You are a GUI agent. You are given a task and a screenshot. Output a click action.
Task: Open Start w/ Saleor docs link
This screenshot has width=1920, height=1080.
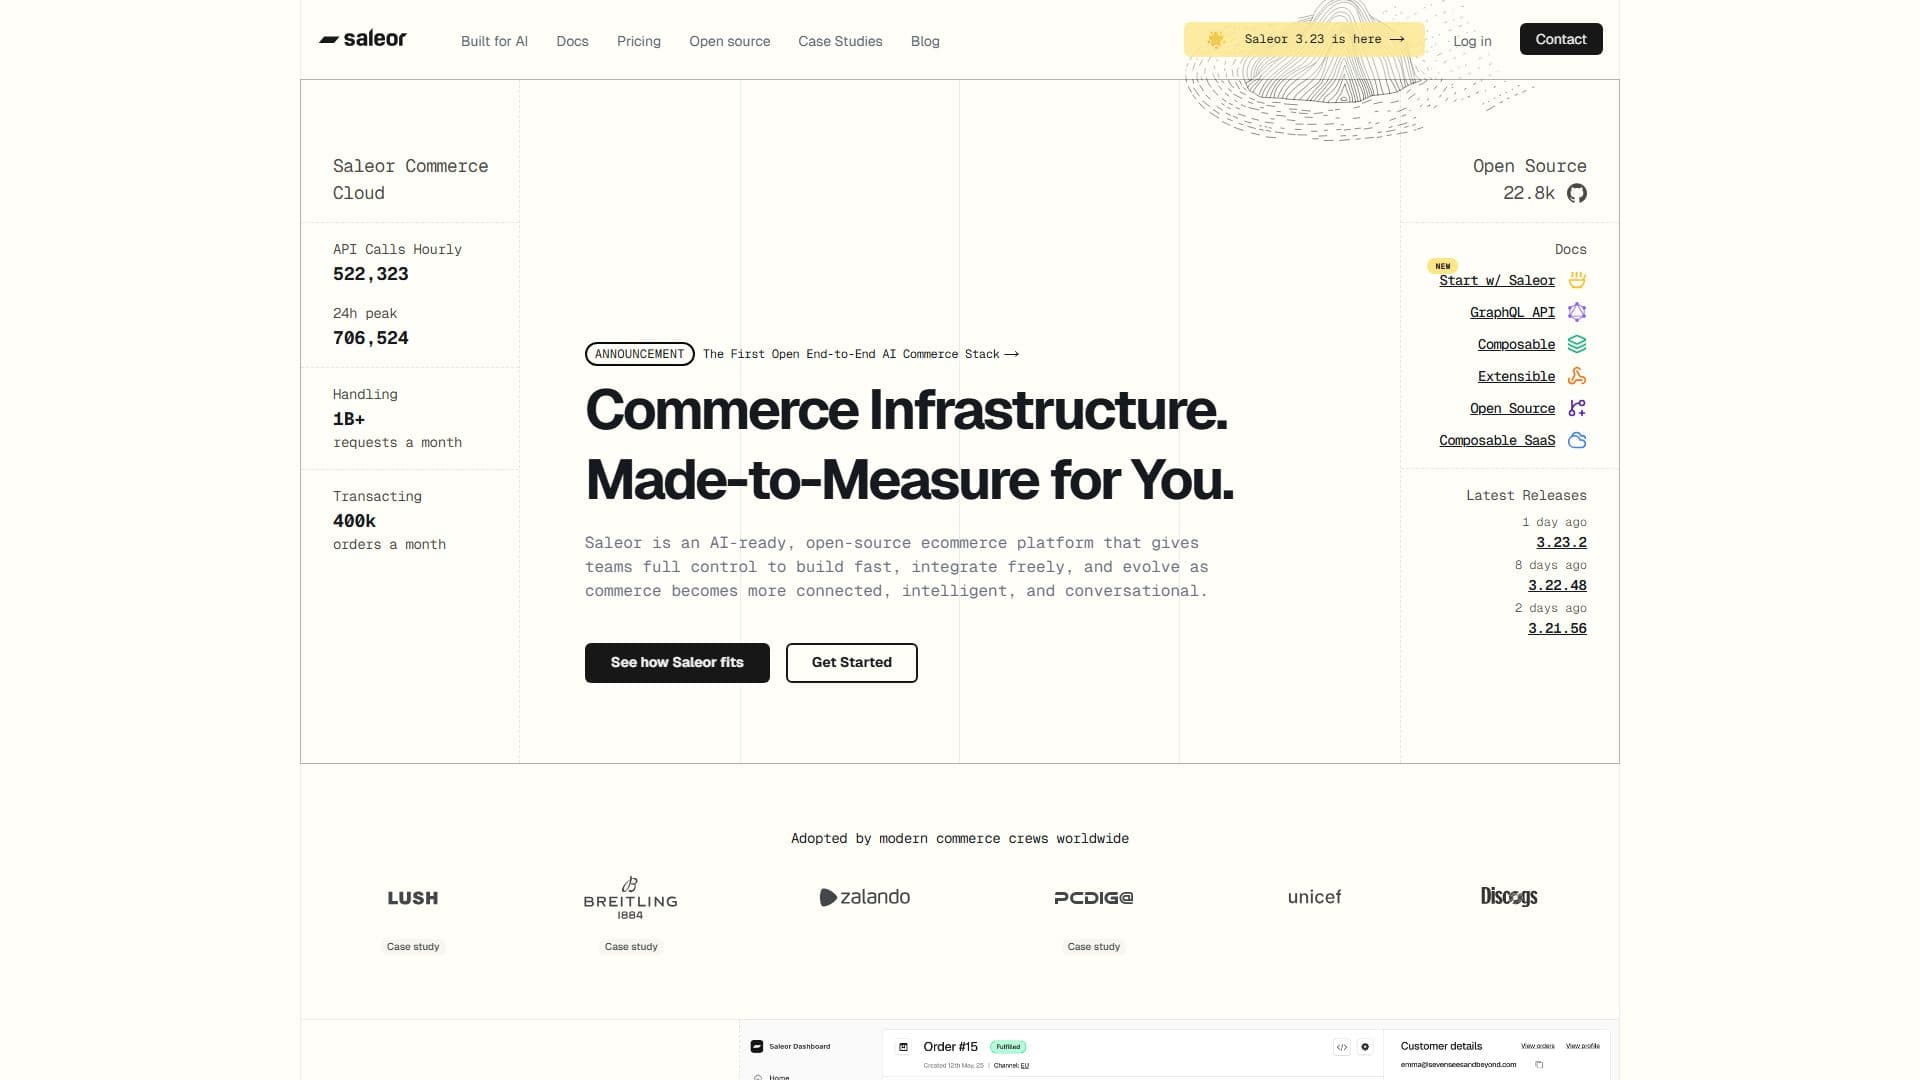1497,281
